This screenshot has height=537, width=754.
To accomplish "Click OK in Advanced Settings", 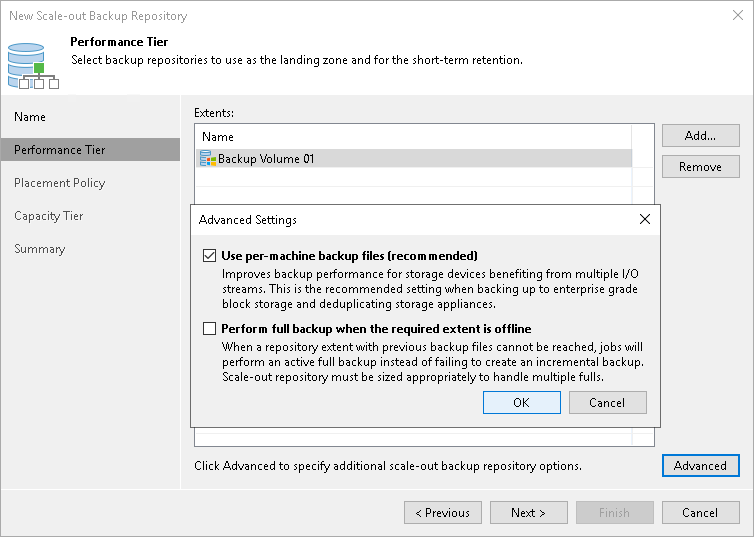I will click(521, 402).
